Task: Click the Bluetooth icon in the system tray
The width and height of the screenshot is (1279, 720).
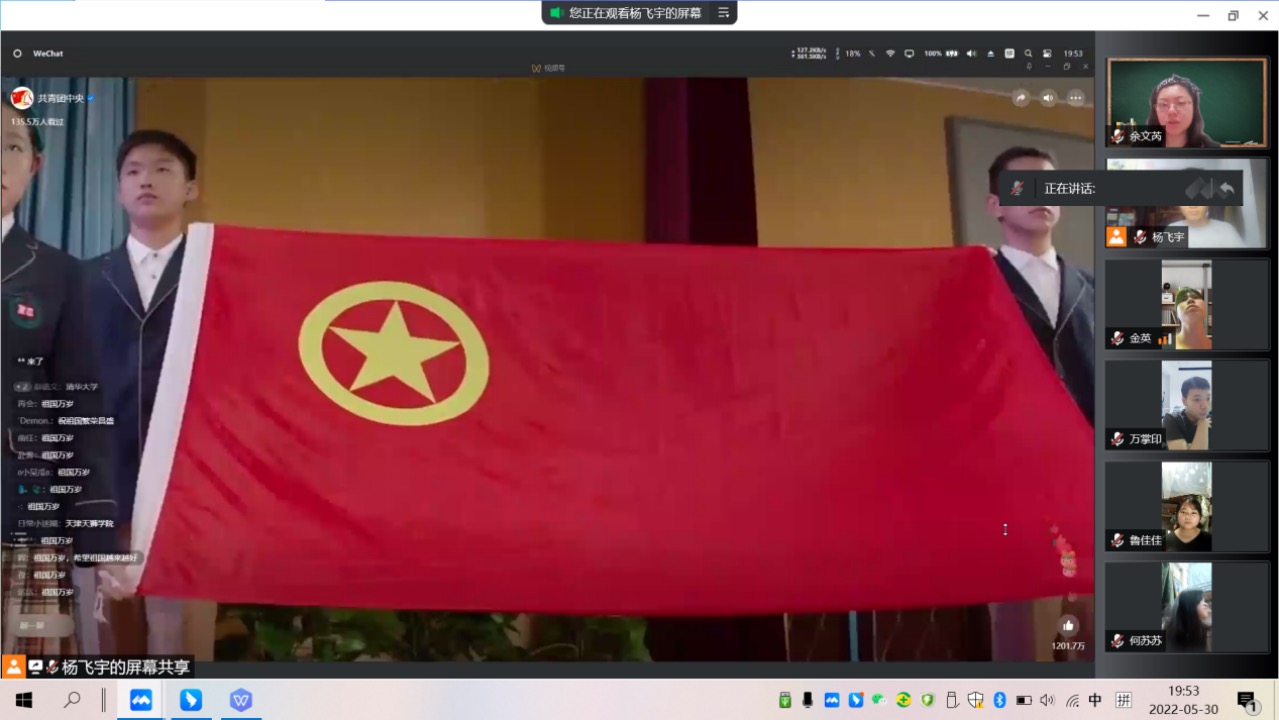Action: [999, 700]
